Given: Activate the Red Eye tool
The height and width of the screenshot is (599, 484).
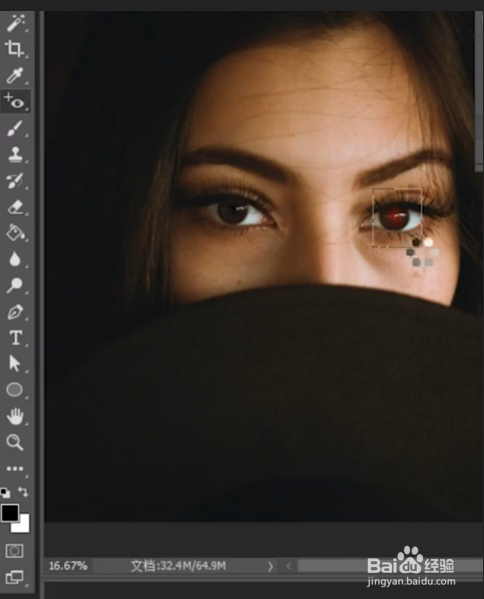Looking at the screenshot, I should click(15, 101).
